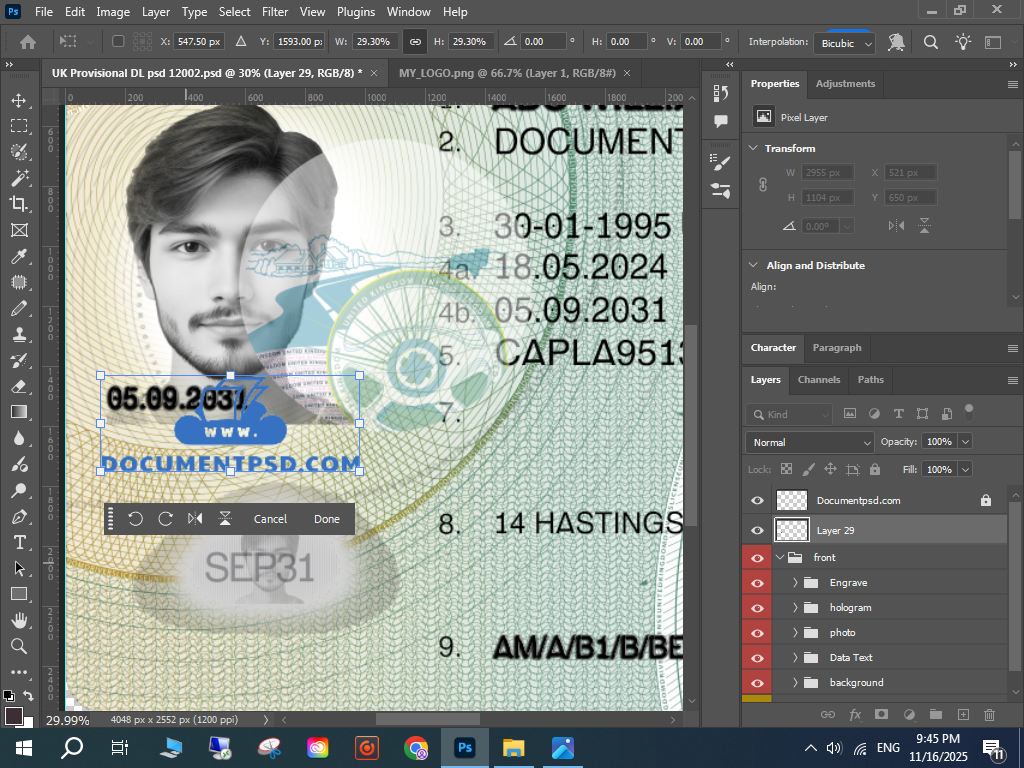Toggle the reference point checkbox in options bar
This screenshot has height=768, width=1024.
coord(118,42)
